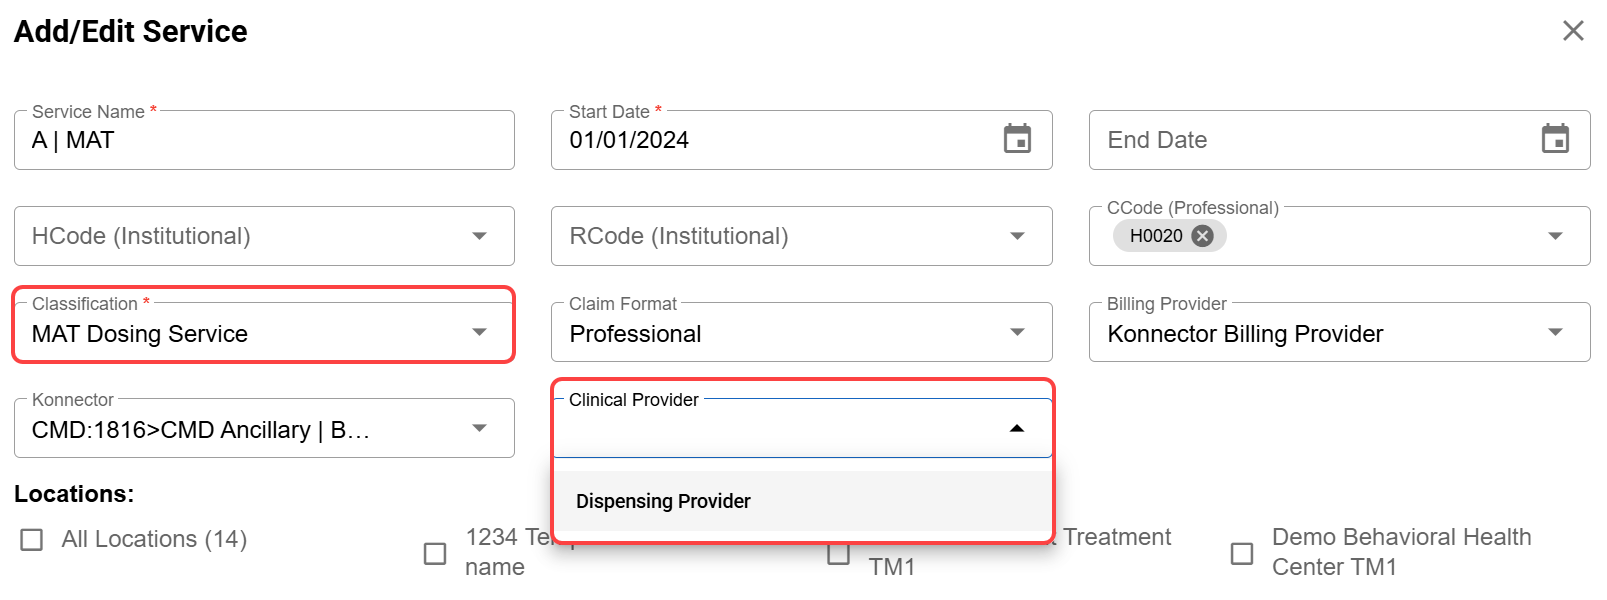The height and width of the screenshot is (600, 1607).
Task: Open the Start Date calendar picker
Action: (x=1017, y=140)
